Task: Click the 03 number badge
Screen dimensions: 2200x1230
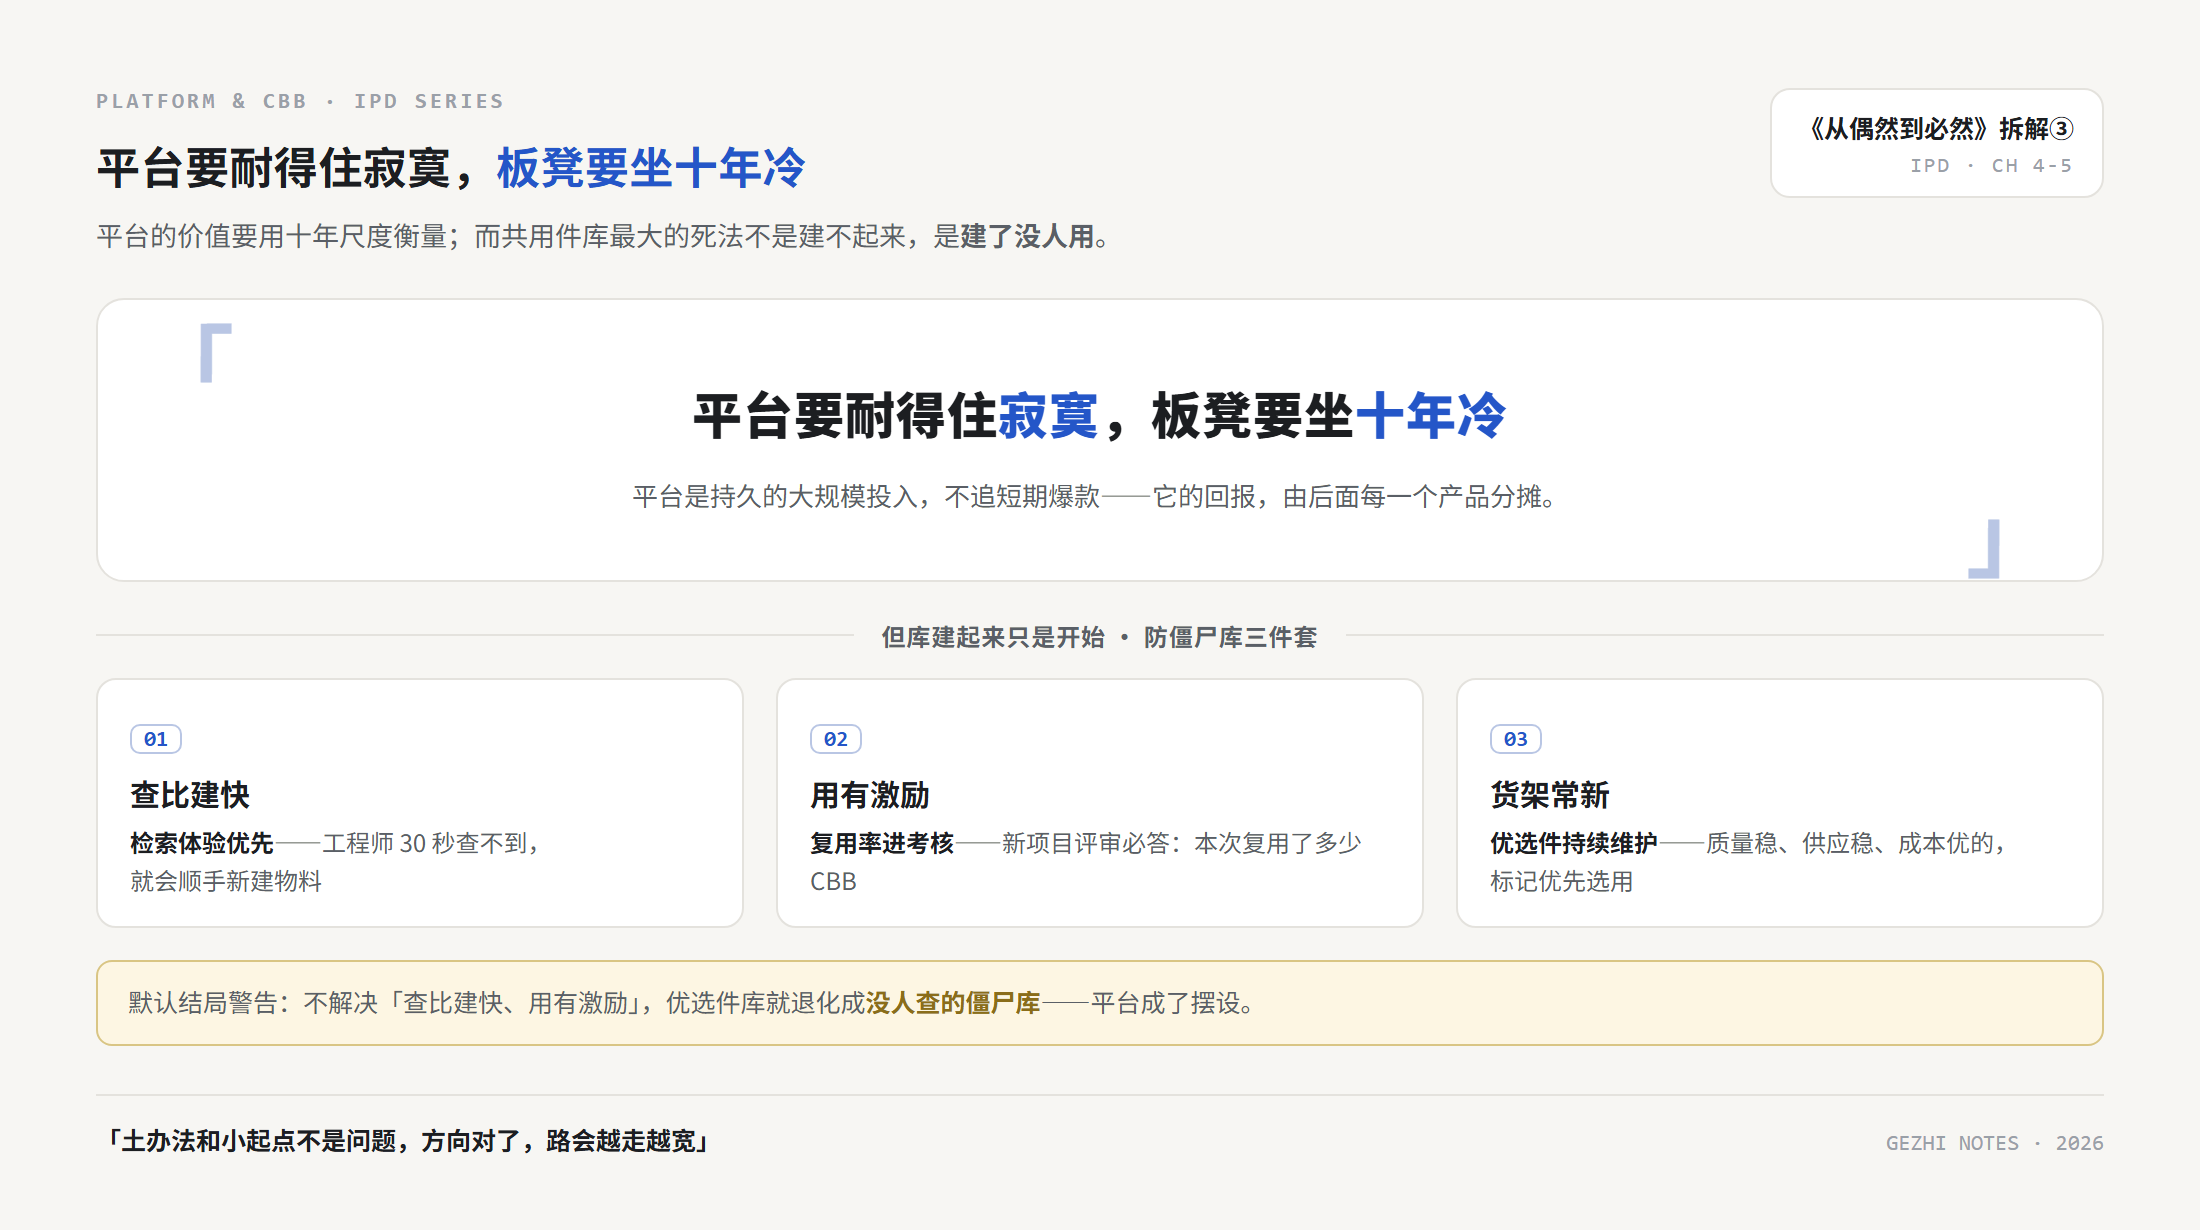Action: pyautogui.click(x=1516, y=739)
